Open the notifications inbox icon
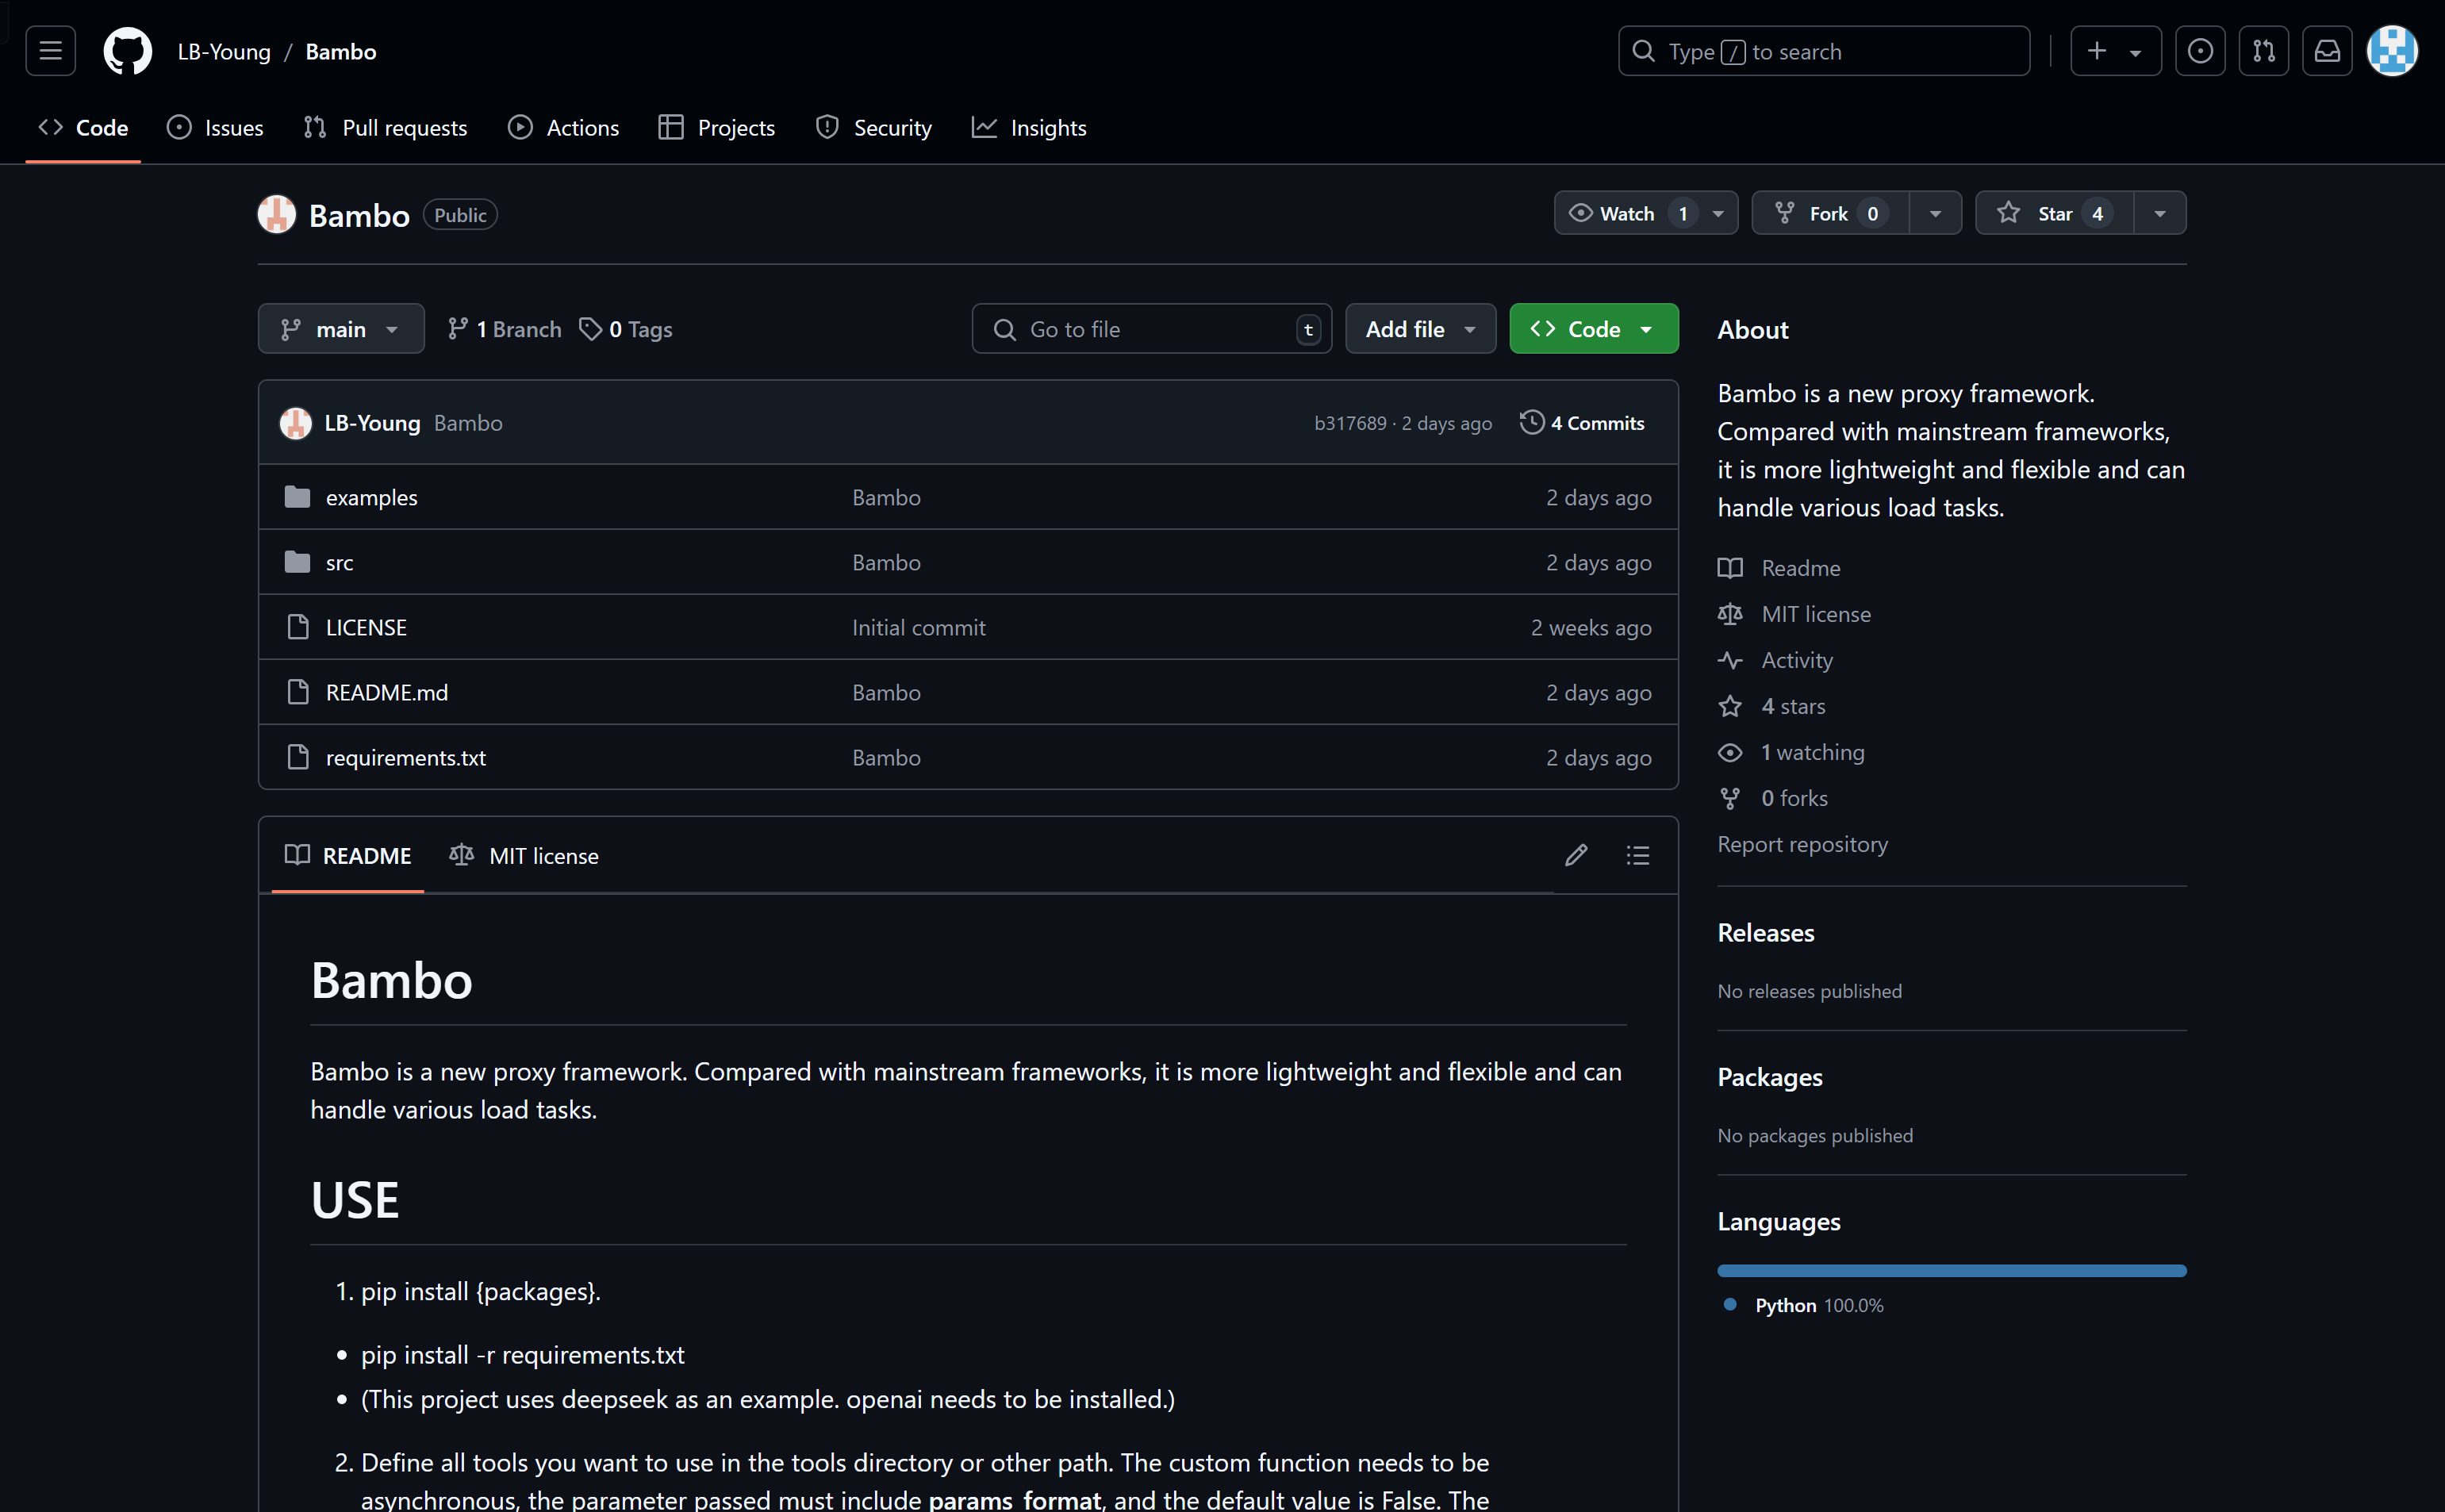Screen dimensions: 2445x1512 pyautogui.click(x=2328, y=51)
